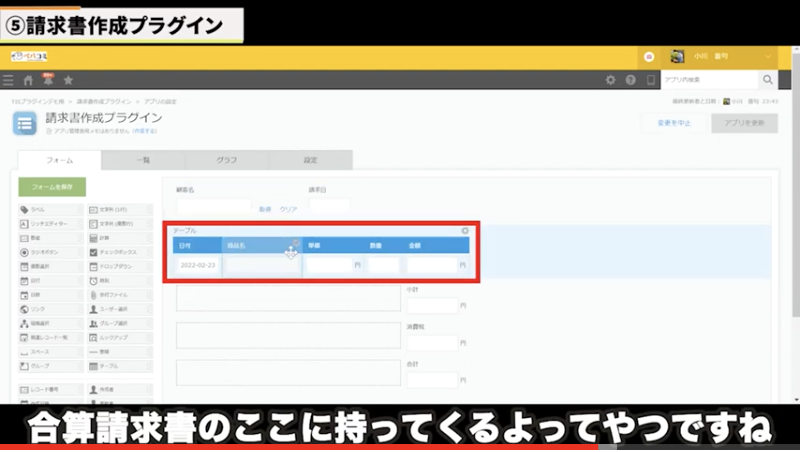Viewport: 800px width, 452px height.
Task: Switch to the グラフ tab
Action: [227, 160]
